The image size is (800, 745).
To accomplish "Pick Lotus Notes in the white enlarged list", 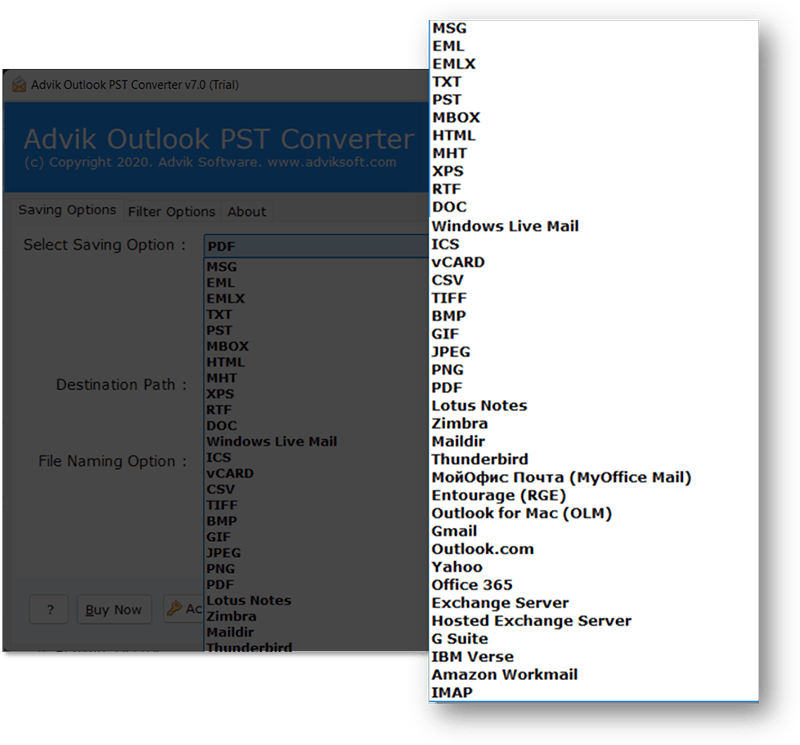I will (479, 406).
